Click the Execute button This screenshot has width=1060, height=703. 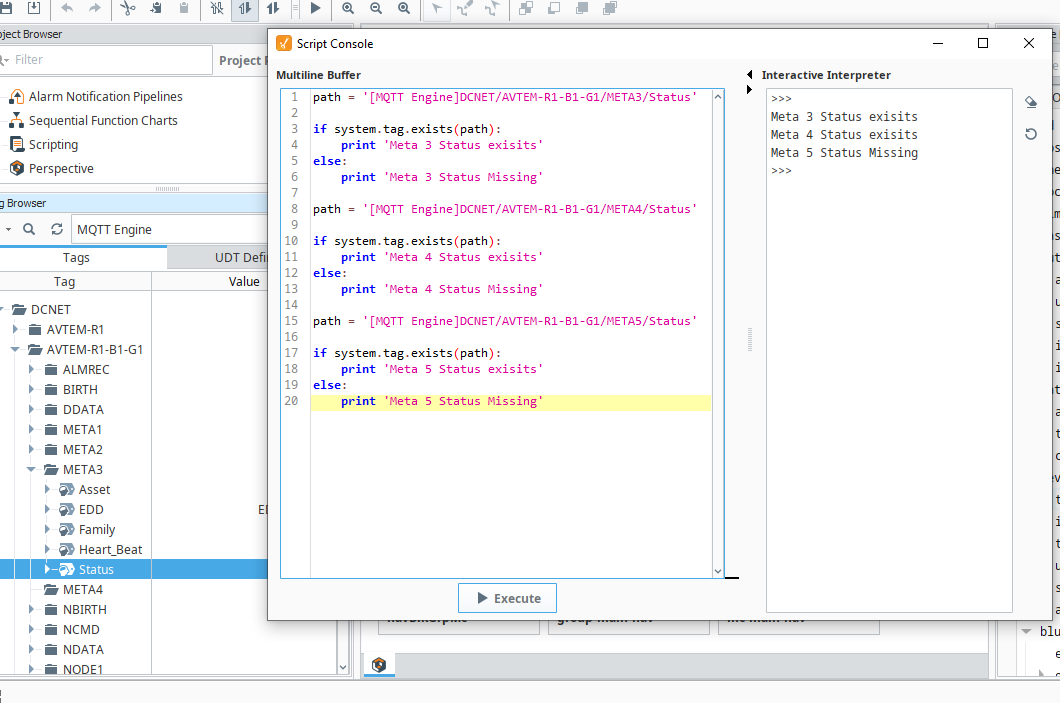click(x=508, y=598)
